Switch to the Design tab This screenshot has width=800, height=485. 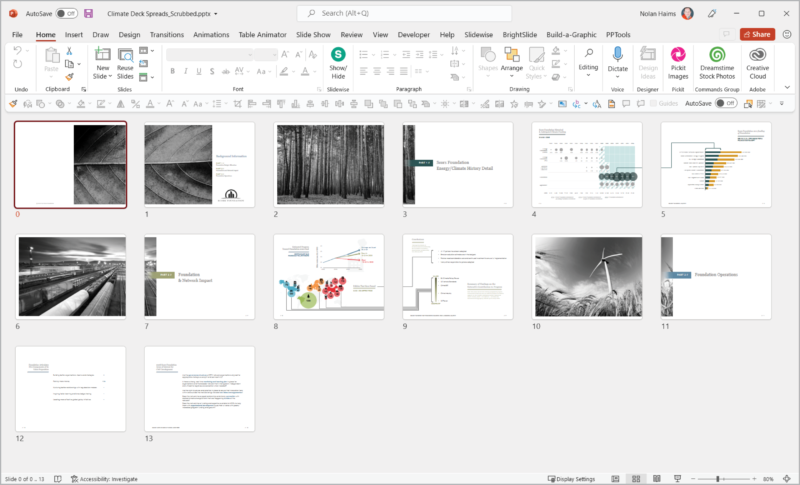(129, 35)
